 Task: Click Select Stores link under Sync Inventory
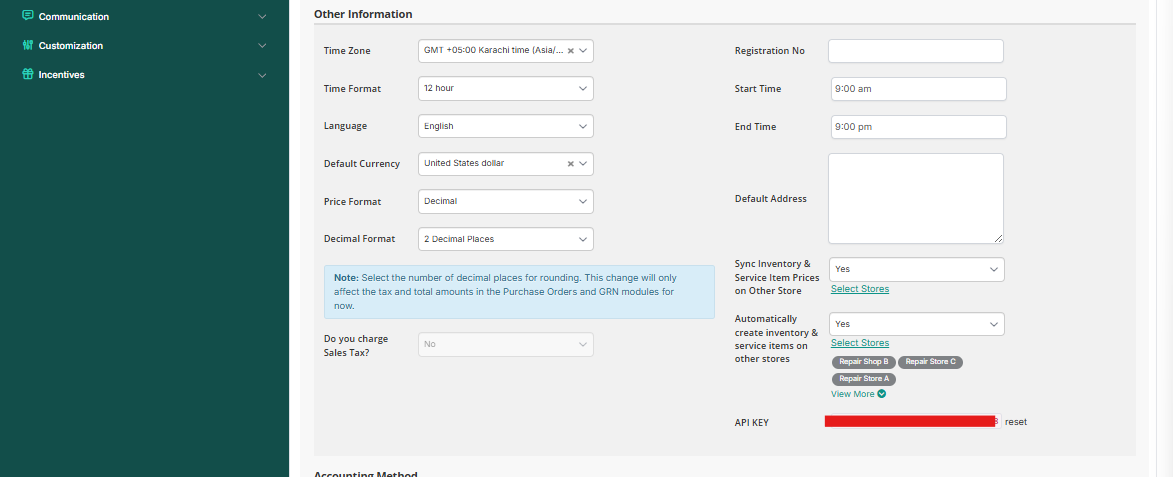(x=859, y=289)
